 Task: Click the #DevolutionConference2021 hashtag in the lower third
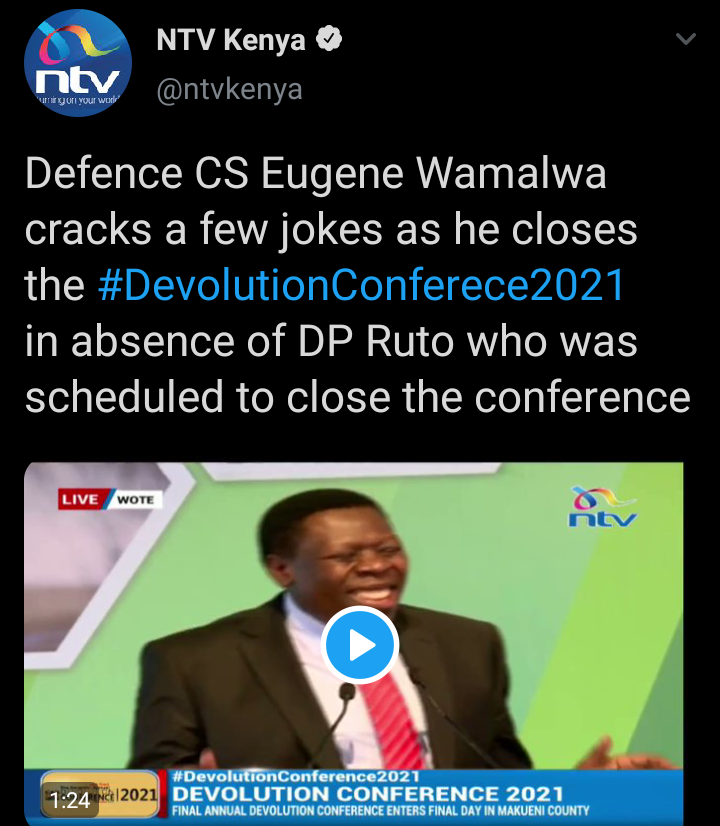click(x=295, y=776)
